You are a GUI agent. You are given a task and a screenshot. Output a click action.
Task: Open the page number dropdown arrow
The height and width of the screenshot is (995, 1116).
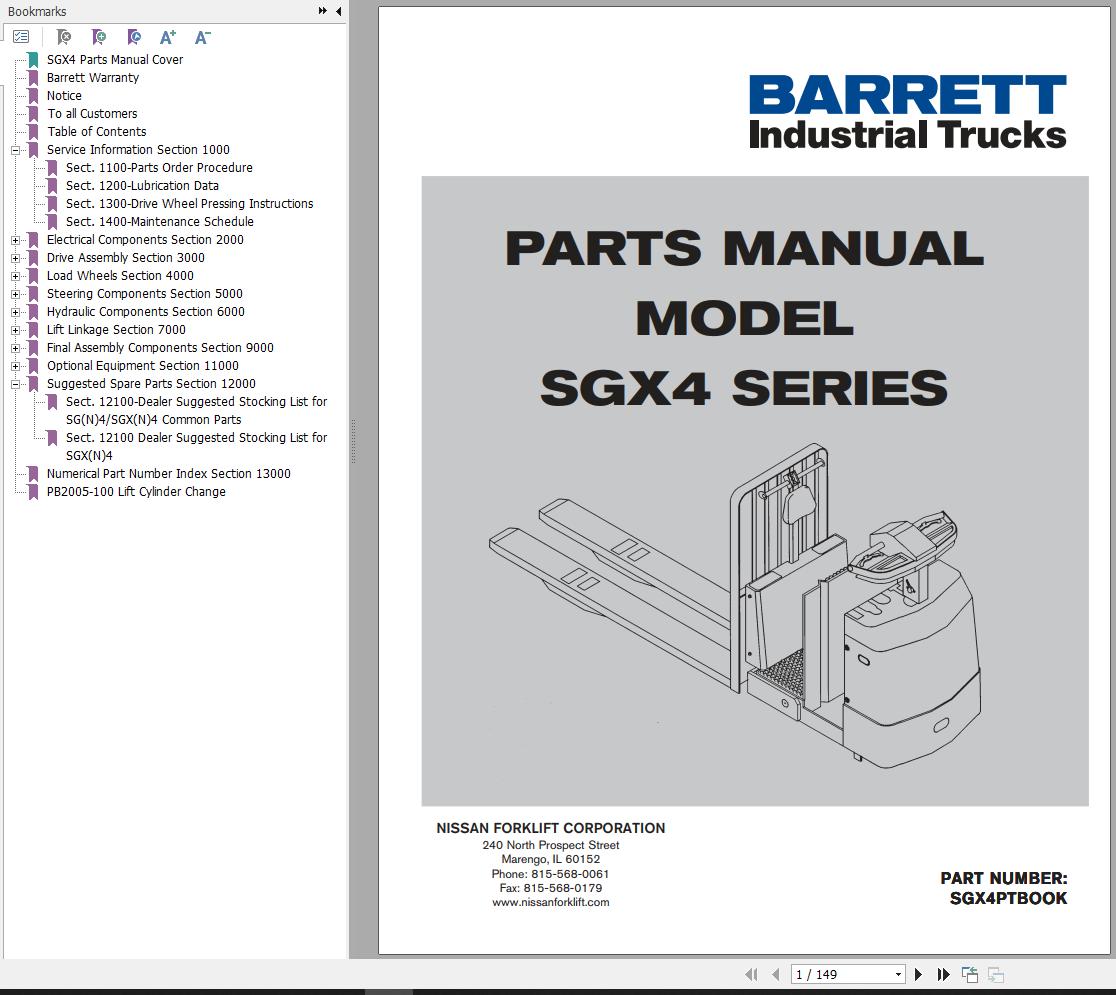(898, 974)
